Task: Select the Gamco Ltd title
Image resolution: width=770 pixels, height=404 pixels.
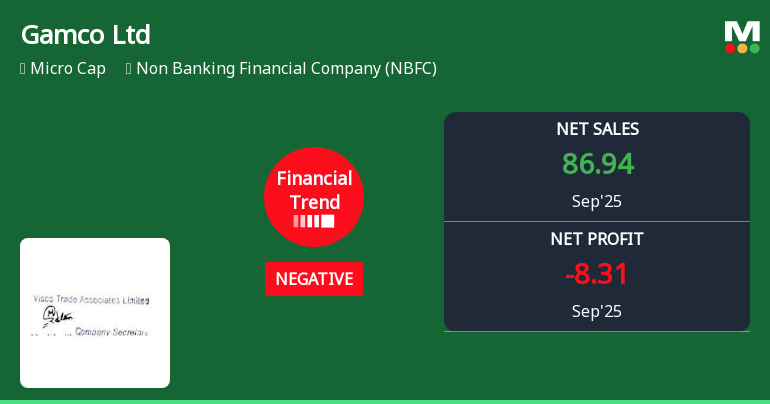Action: 86,35
